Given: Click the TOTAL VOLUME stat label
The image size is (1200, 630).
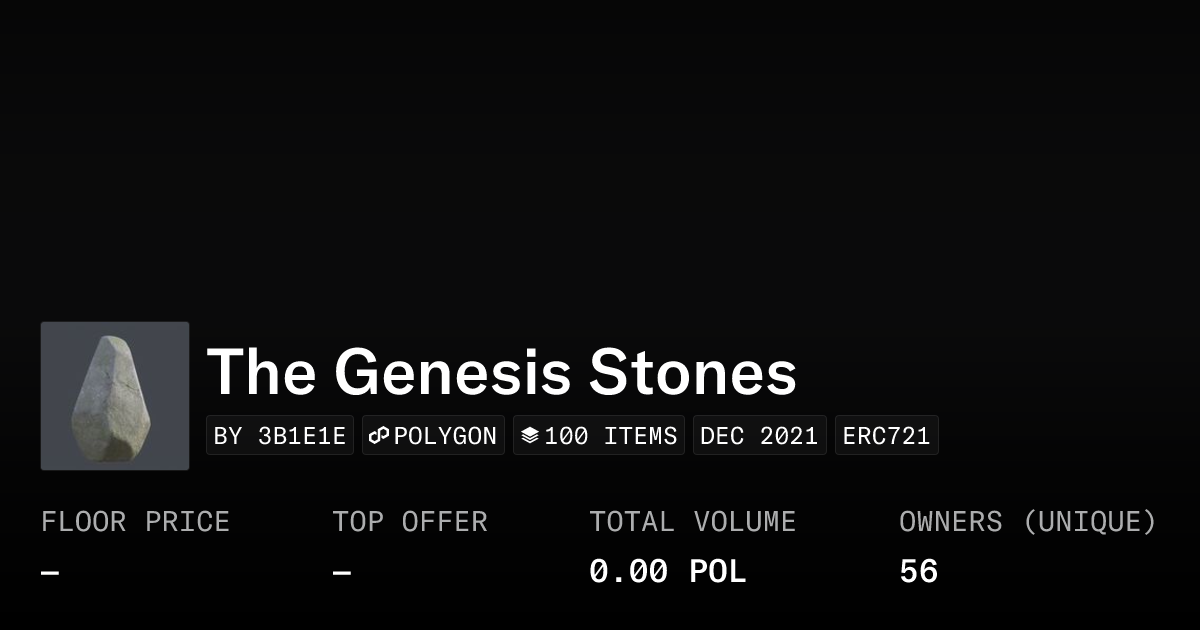Looking at the screenshot, I should pyautogui.click(x=692, y=522).
